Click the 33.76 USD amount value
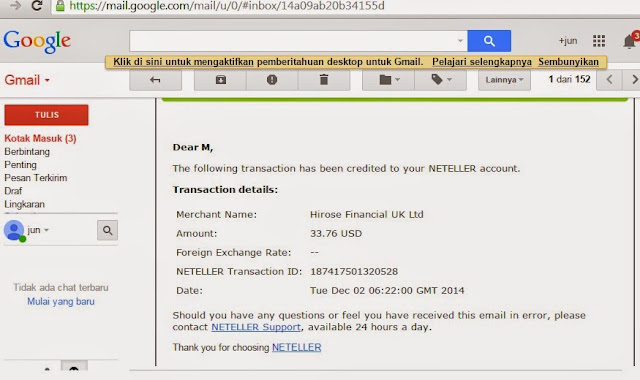The width and height of the screenshot is (640, 380). (x=336, y=233)
